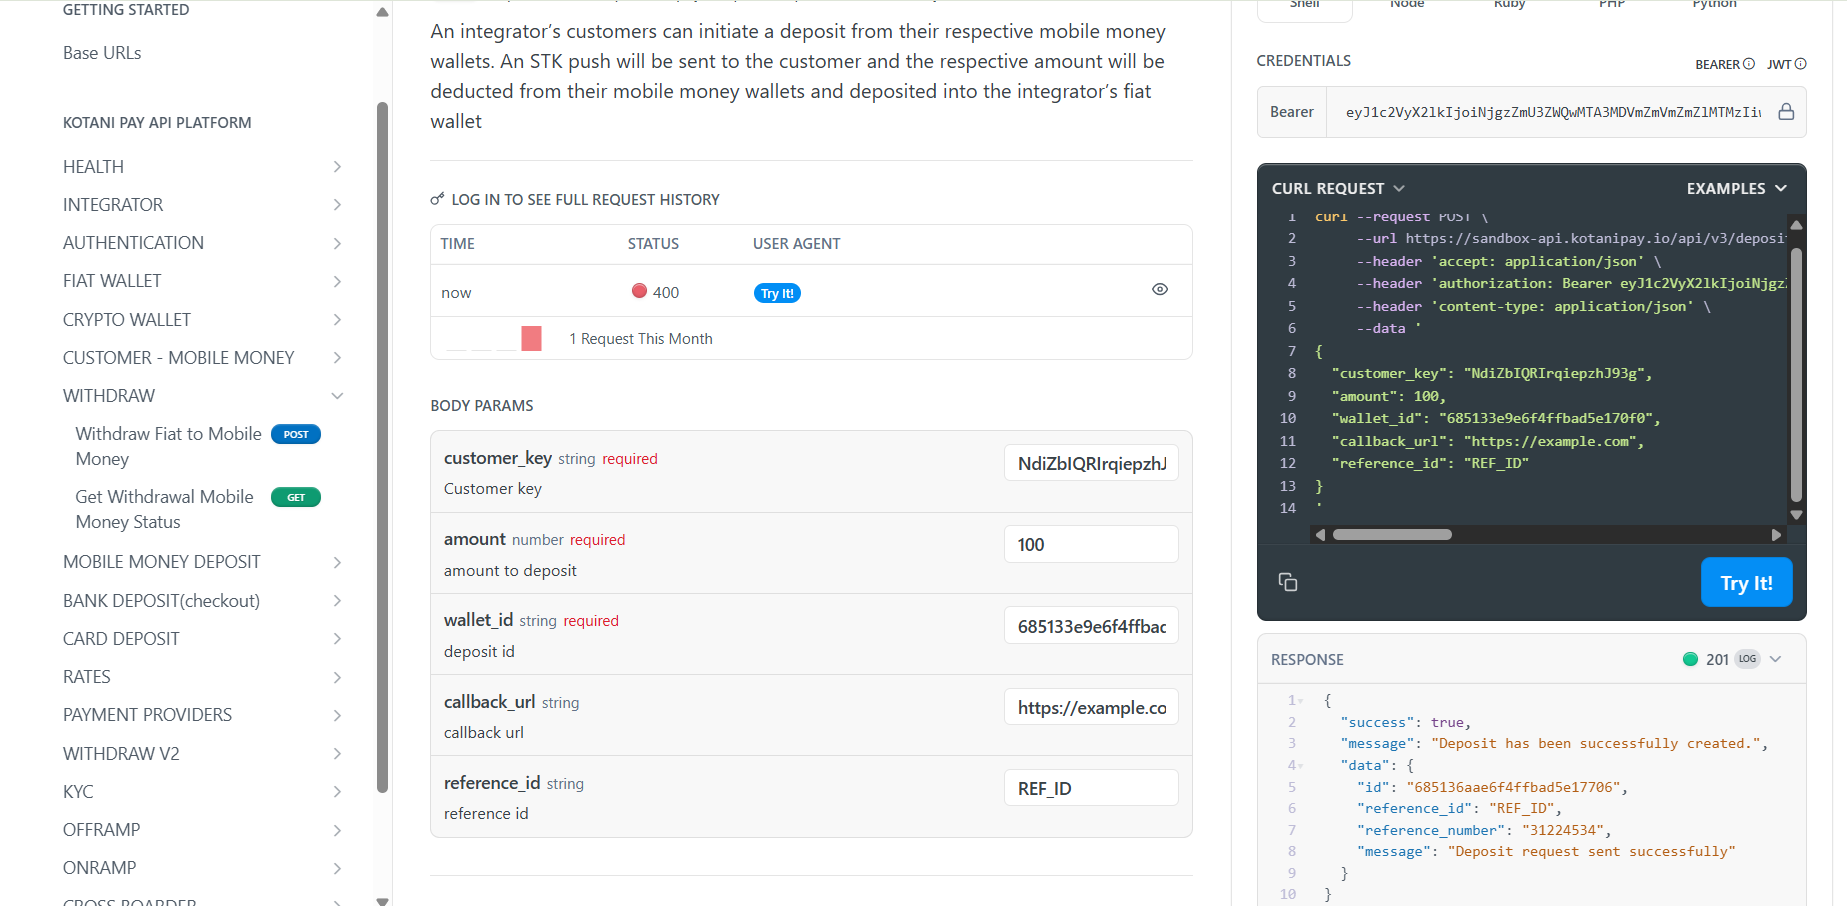Select JWT credential type

click(x=1779, y=64)
